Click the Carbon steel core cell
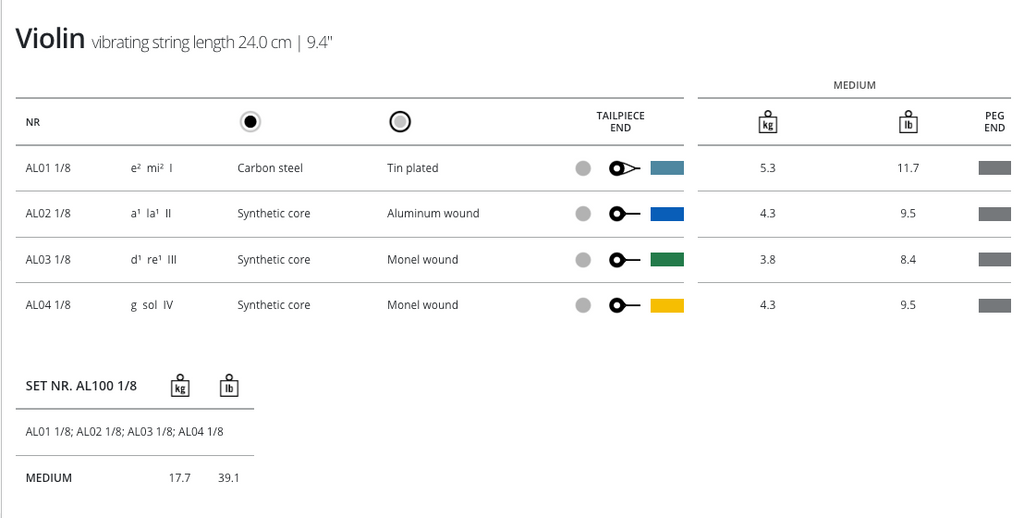1024x518 pixels. [x=270, y=168]
